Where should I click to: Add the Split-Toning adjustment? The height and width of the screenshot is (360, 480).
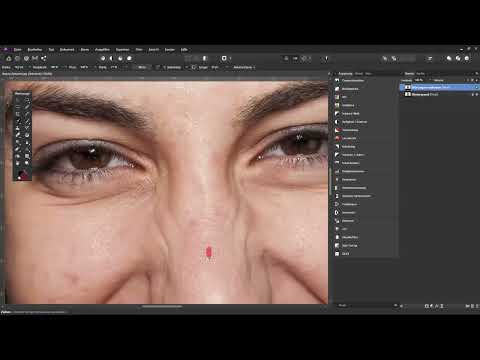coord(349,246)
